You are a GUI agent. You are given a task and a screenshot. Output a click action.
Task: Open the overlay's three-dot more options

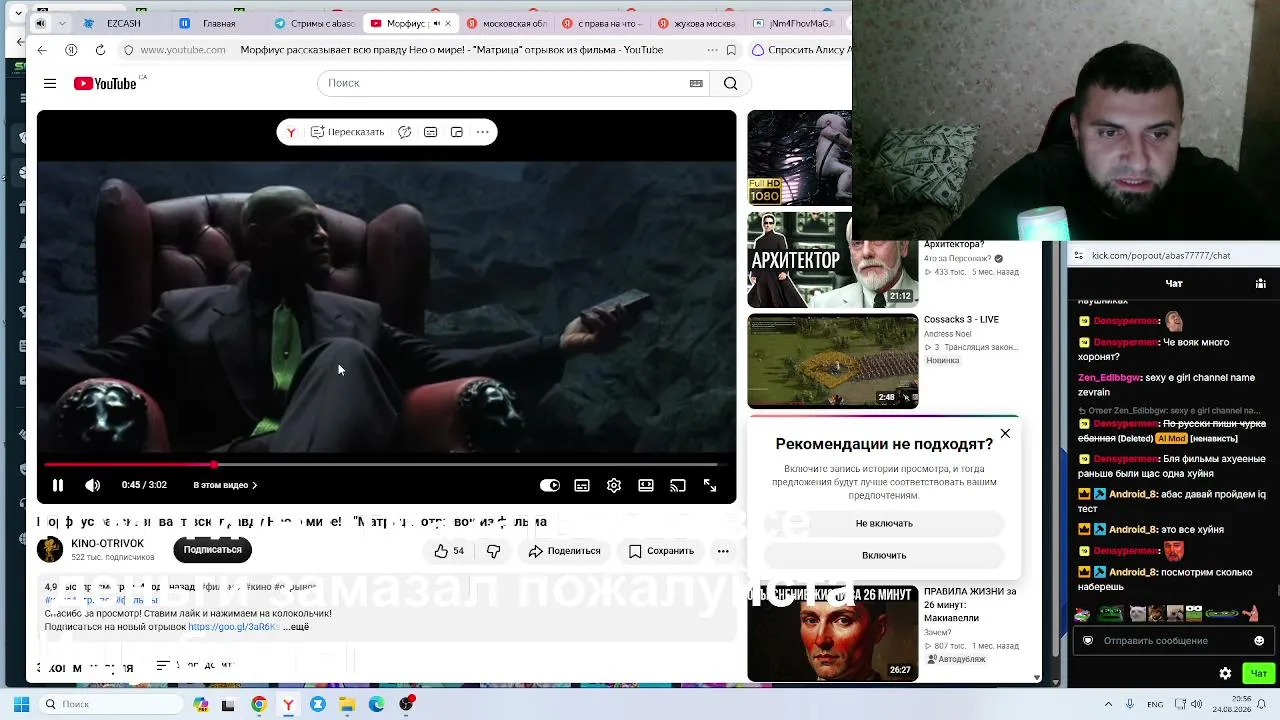pyautogui.click(x=482, y=132)
